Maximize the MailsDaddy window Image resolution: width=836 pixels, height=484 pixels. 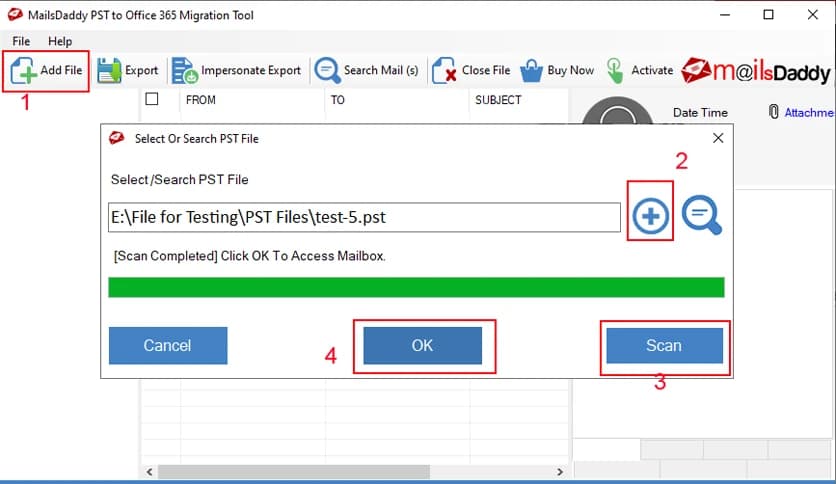(768, 14)
